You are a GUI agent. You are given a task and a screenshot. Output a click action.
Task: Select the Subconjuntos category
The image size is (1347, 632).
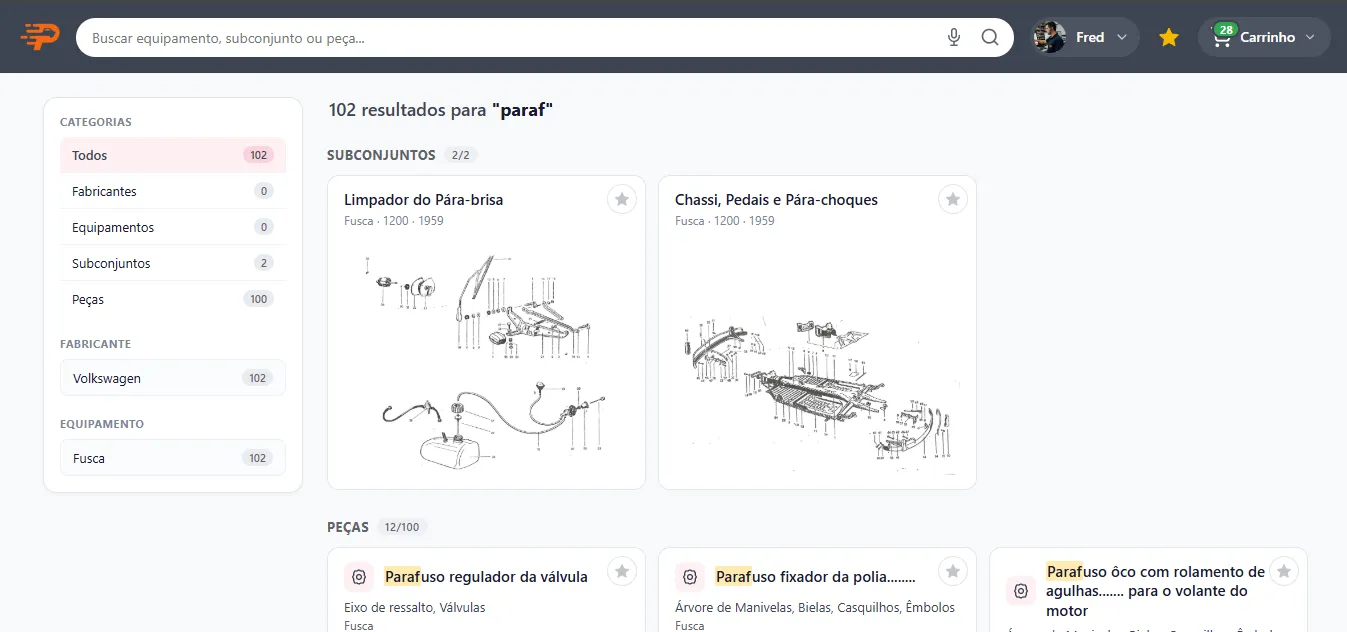173,263
